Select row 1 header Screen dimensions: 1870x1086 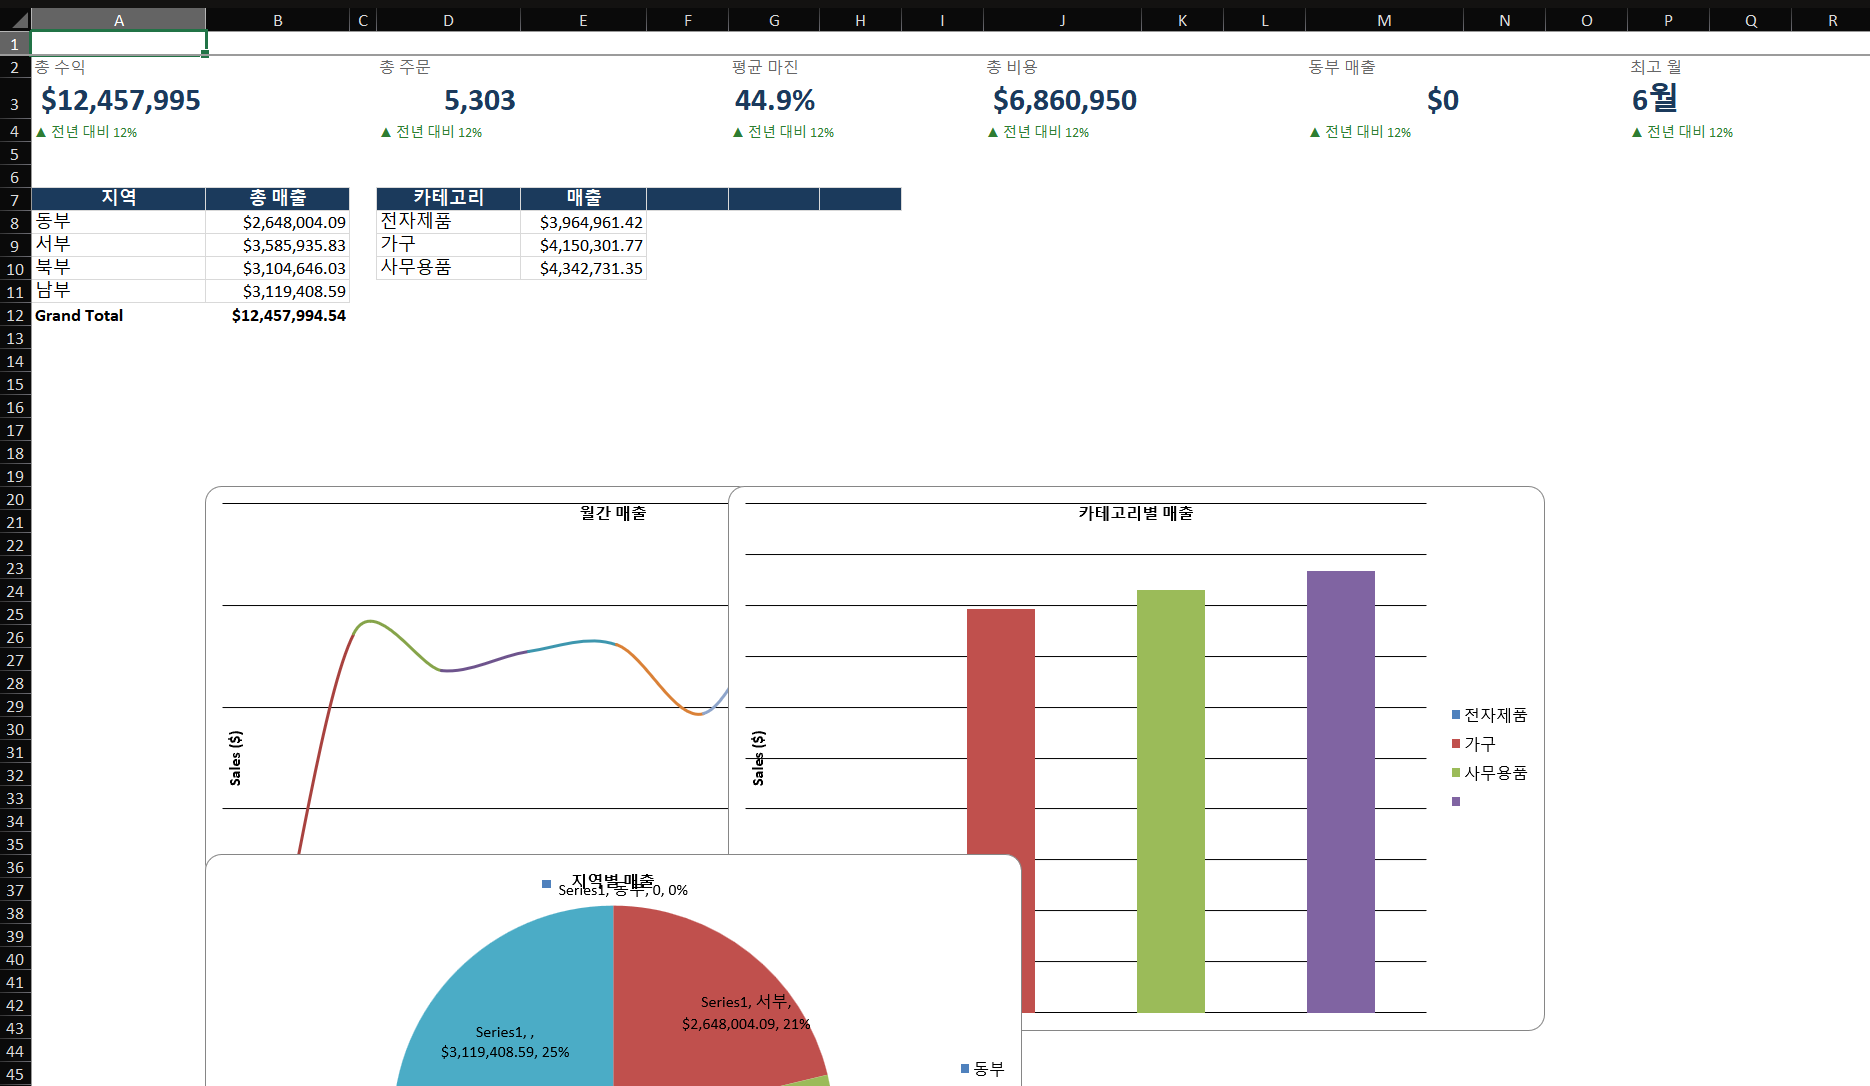[15, 44]
